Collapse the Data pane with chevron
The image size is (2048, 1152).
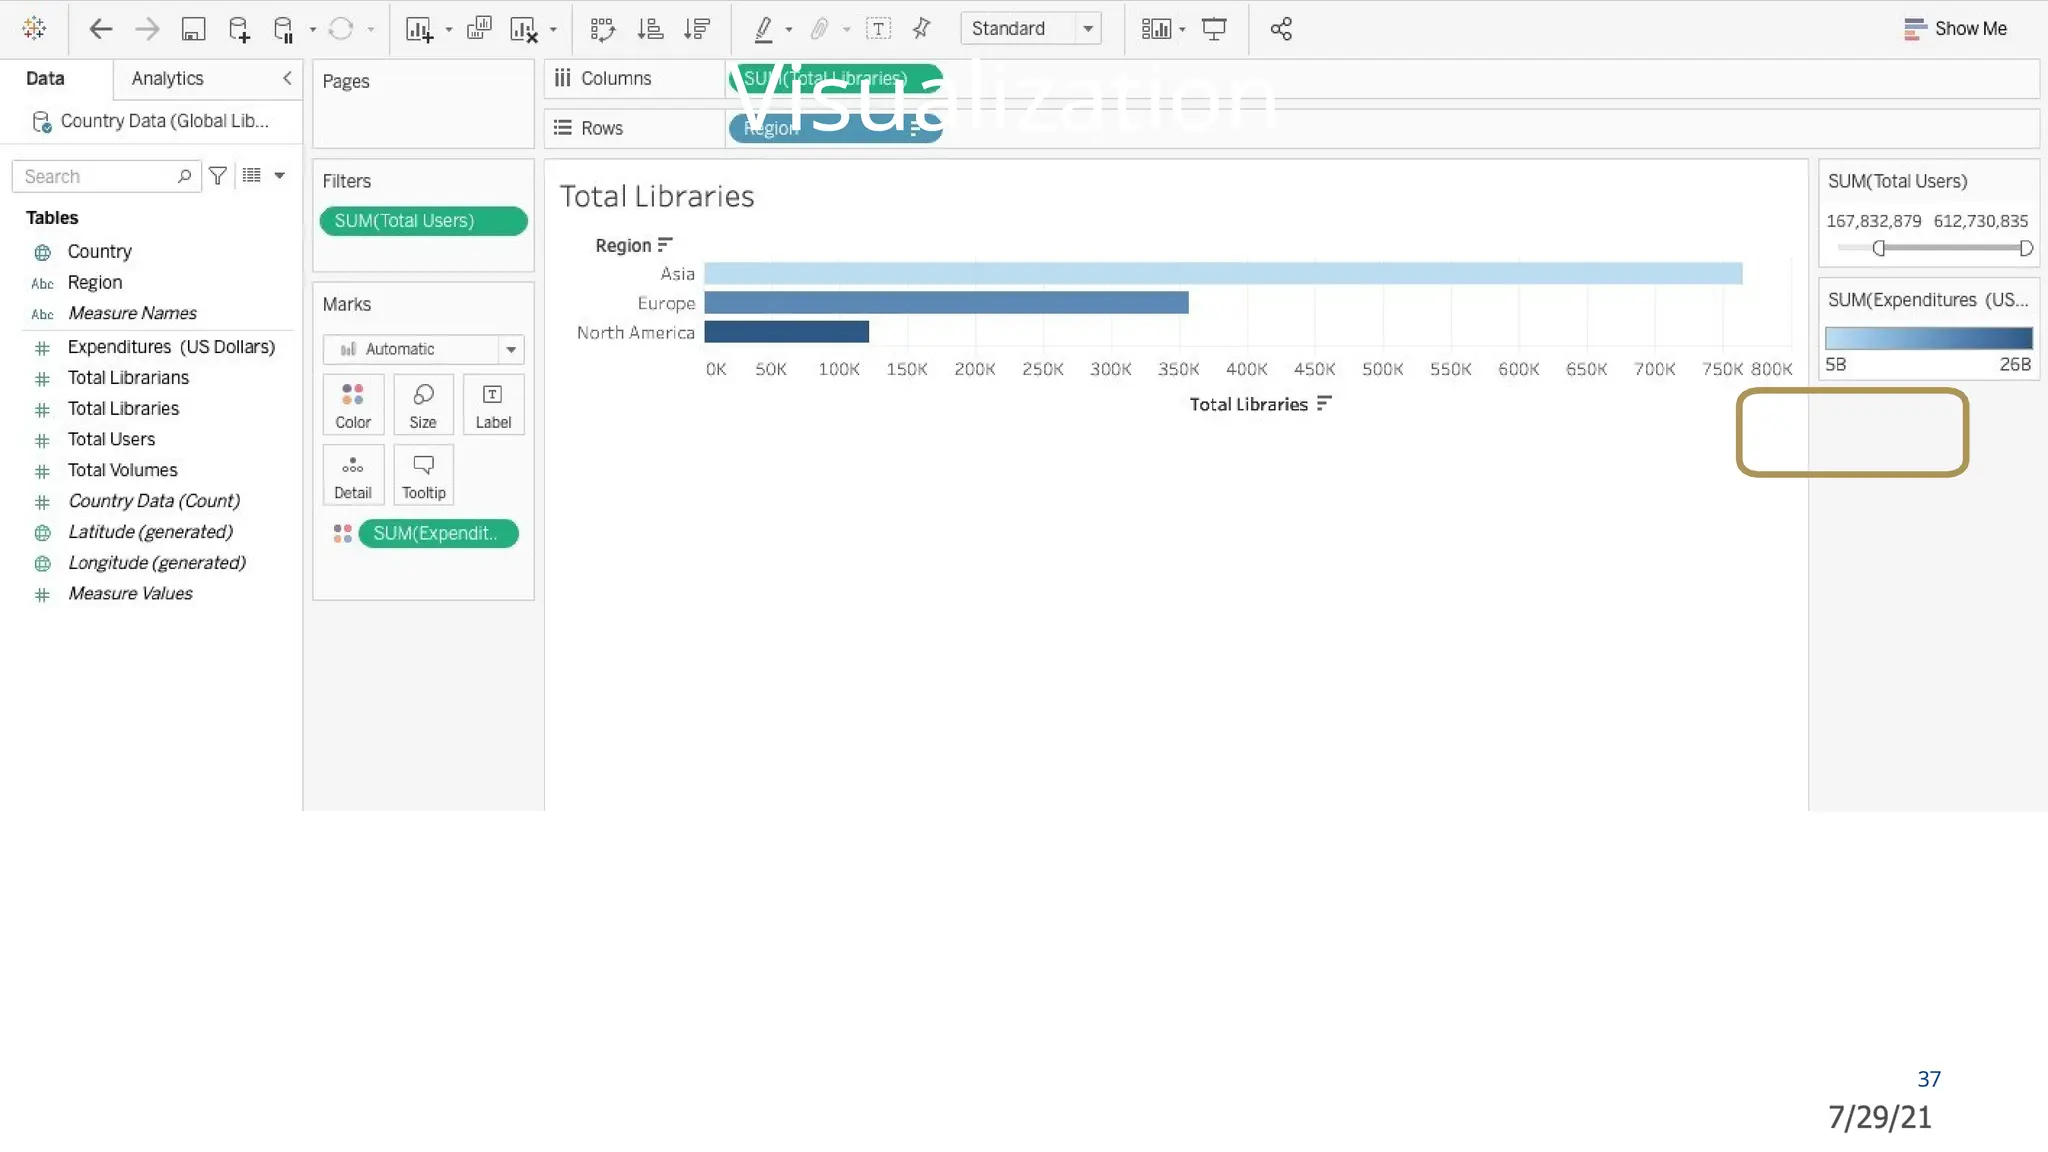[x=287, y=78]
